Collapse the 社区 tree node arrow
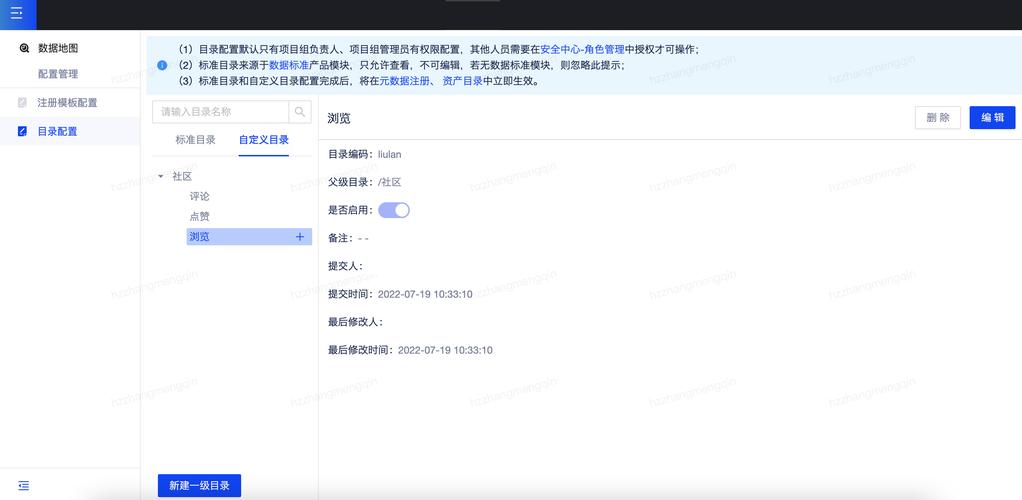Image resolution: width=1022 pixels, height=500 pixels. 161,176
